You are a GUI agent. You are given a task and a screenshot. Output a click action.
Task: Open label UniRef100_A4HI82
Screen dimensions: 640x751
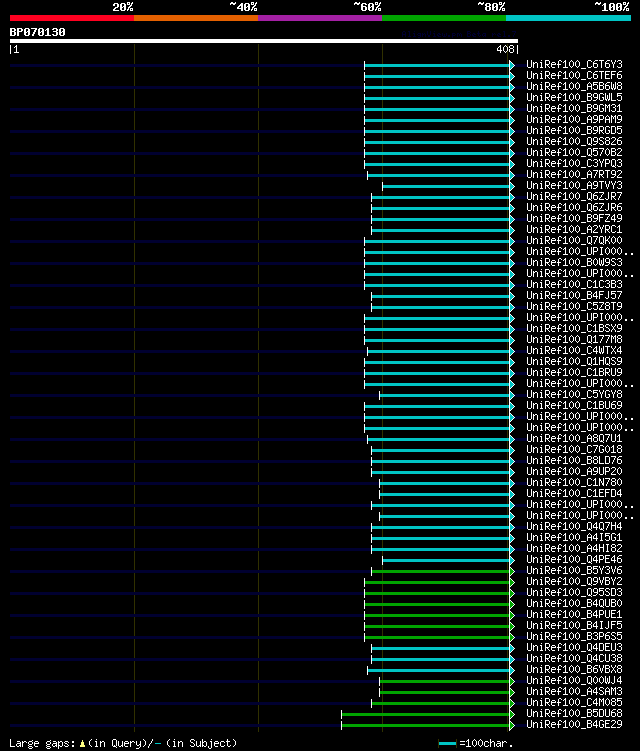[574, 549]
